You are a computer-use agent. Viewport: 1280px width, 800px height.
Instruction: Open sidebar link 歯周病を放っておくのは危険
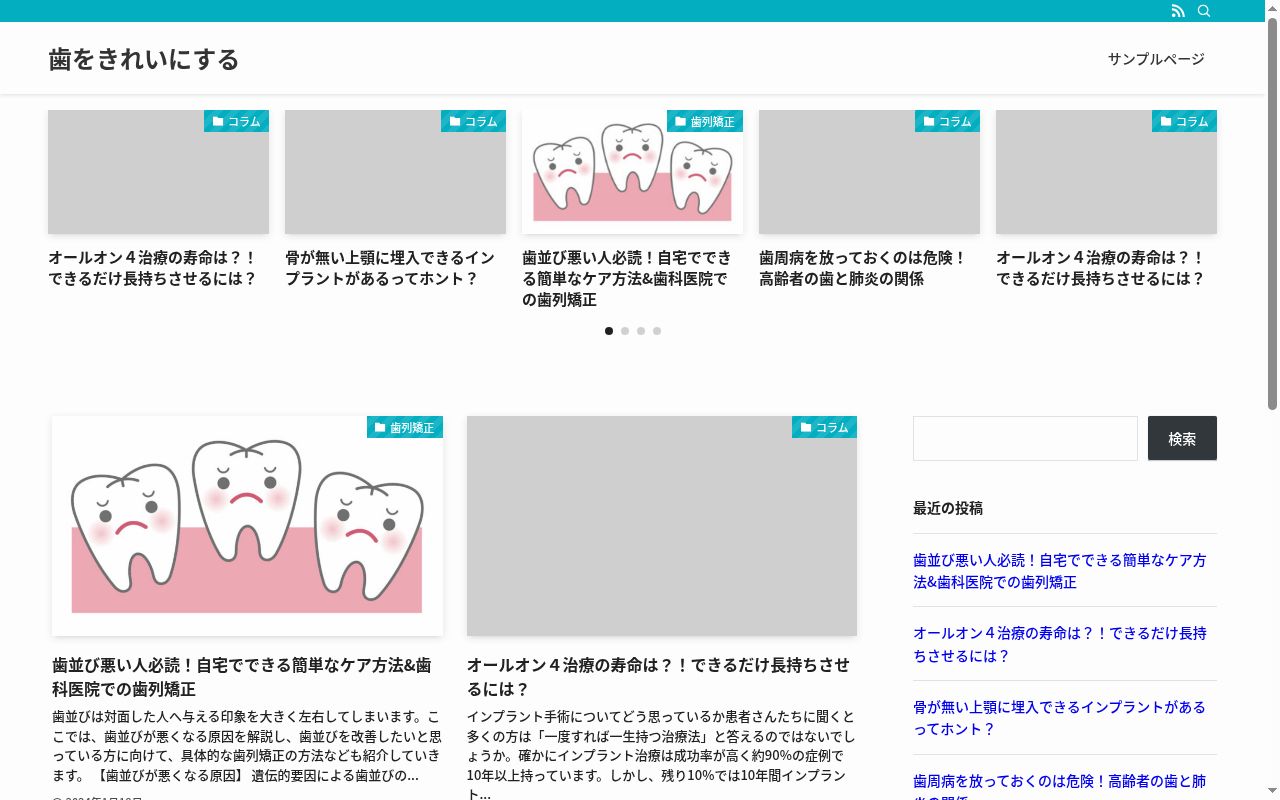pyautogui.click(x=1060, y=785)
